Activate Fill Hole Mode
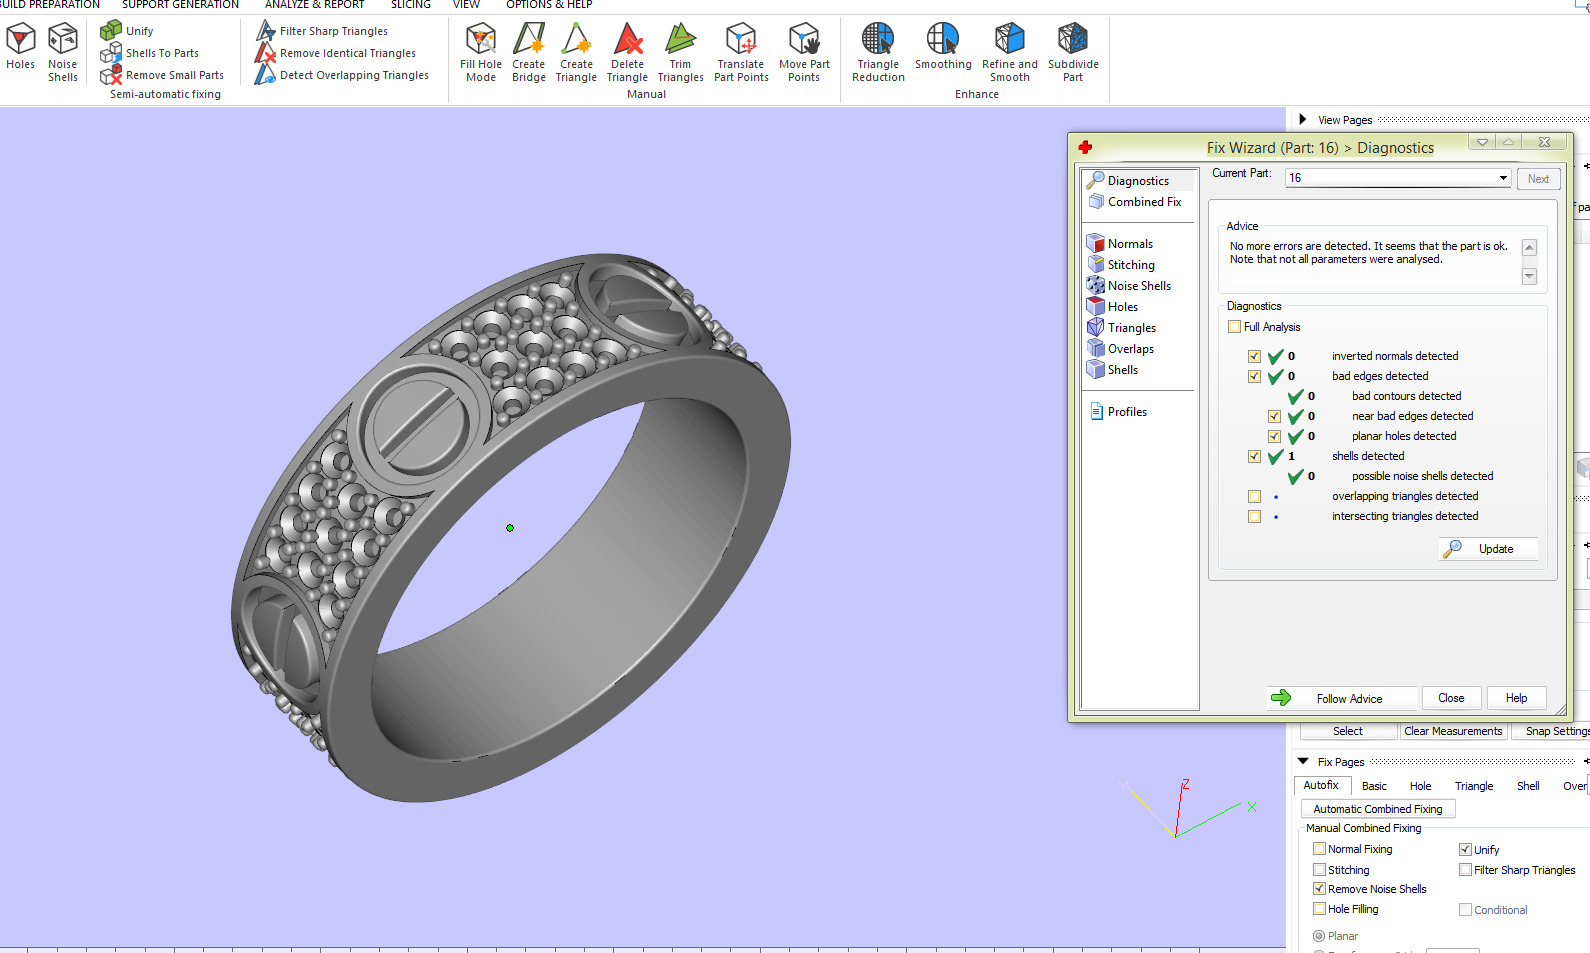Image resolution: width=1590 pixels, height=953 pixels. pos(481,53)
